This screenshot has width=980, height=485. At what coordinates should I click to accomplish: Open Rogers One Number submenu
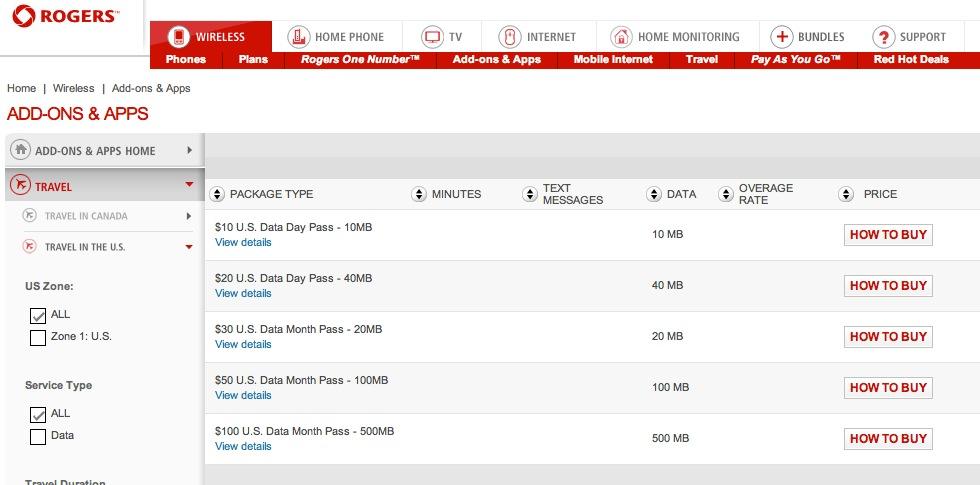pyautogui.click(x=360, y=59)
